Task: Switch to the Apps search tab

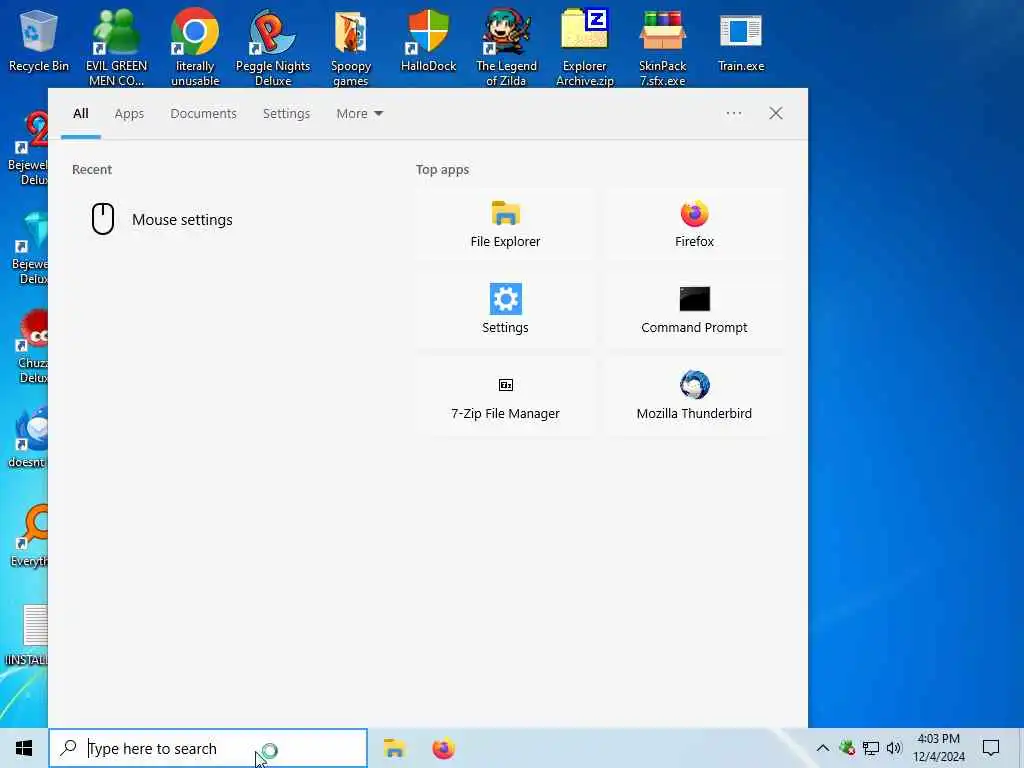Action: pos(129,114)
